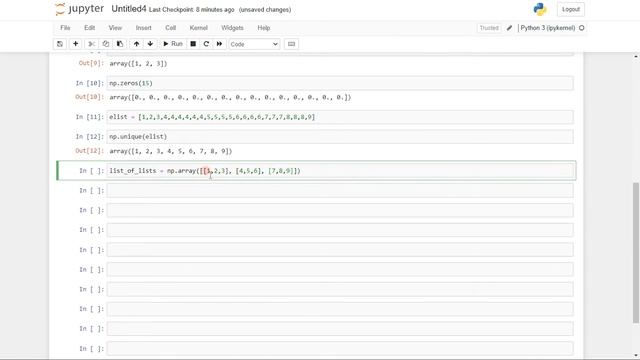Save and checkpoint the notebook
Image resolution: width=640 pixels, height=360 pixels.
[x=60, y=44]
